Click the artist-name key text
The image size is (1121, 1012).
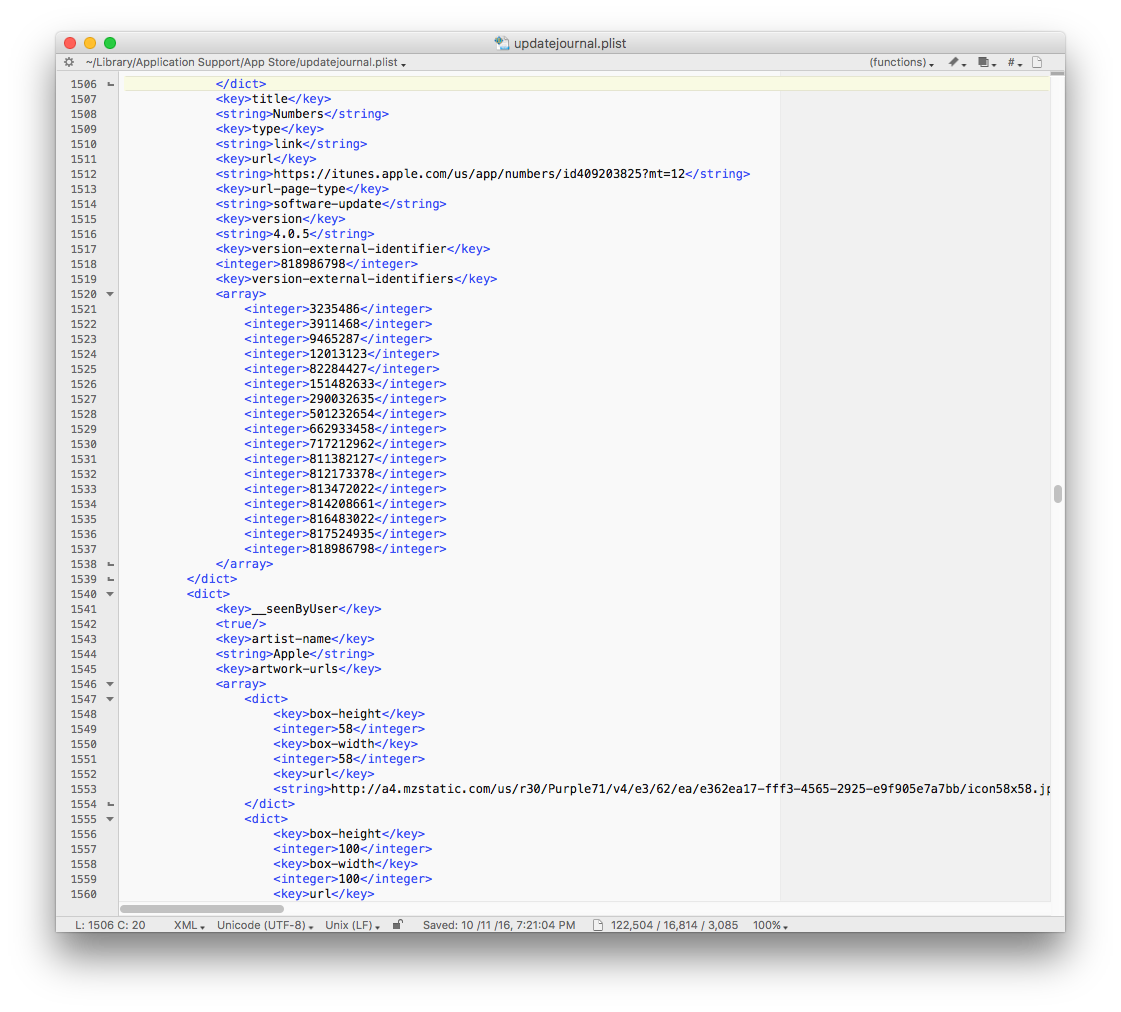[x=291, y=639]
